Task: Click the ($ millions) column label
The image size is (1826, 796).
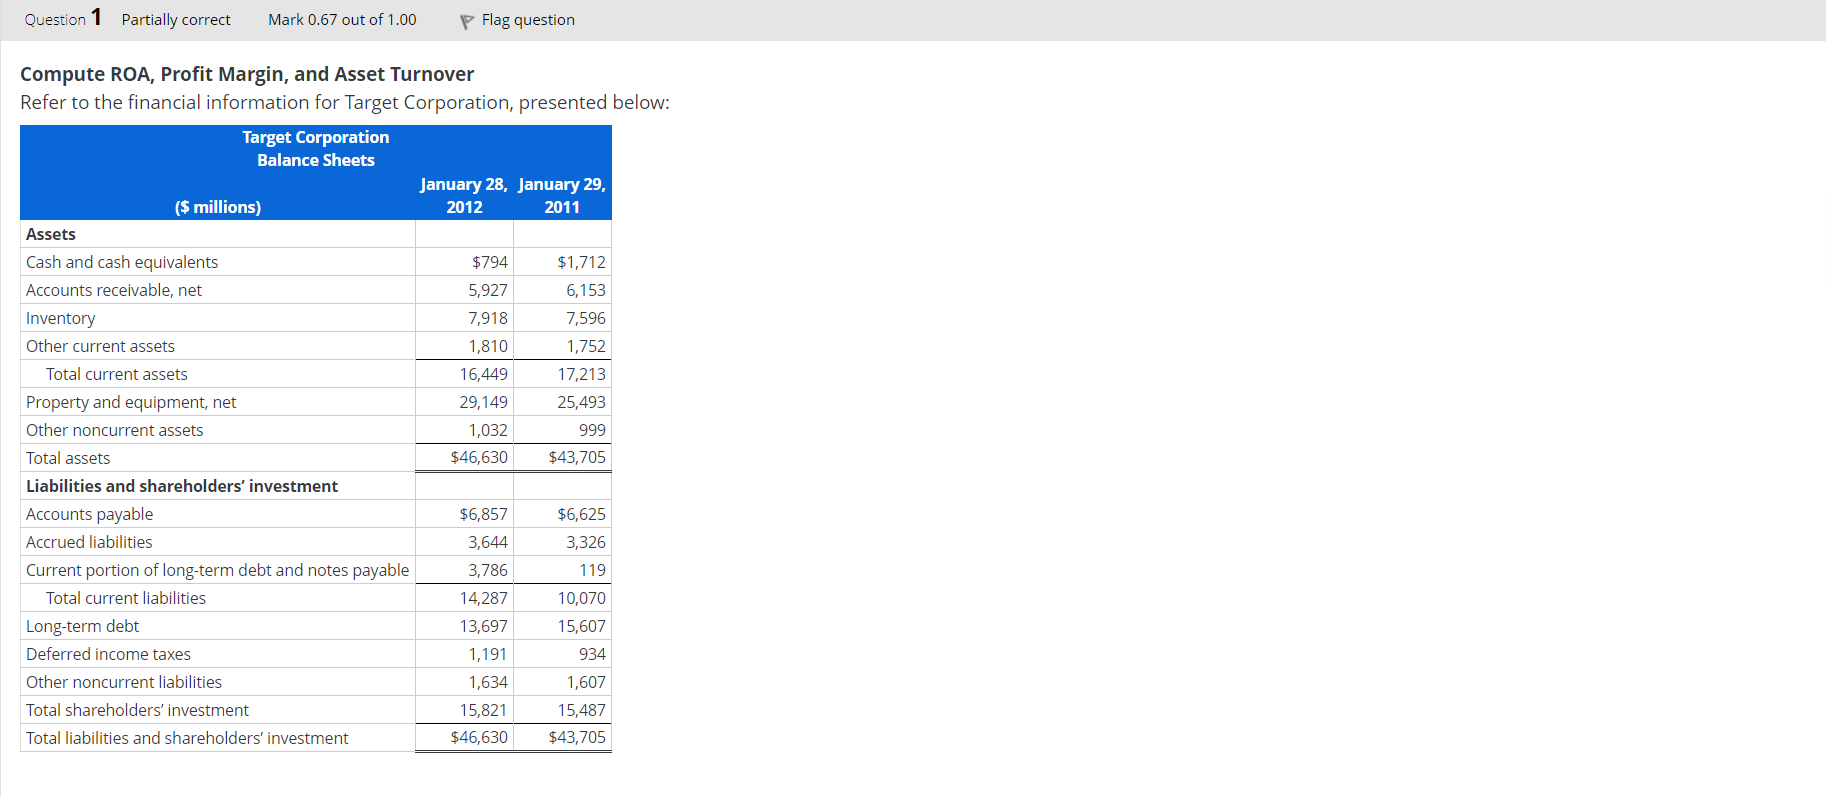Action: coord(218,207)
